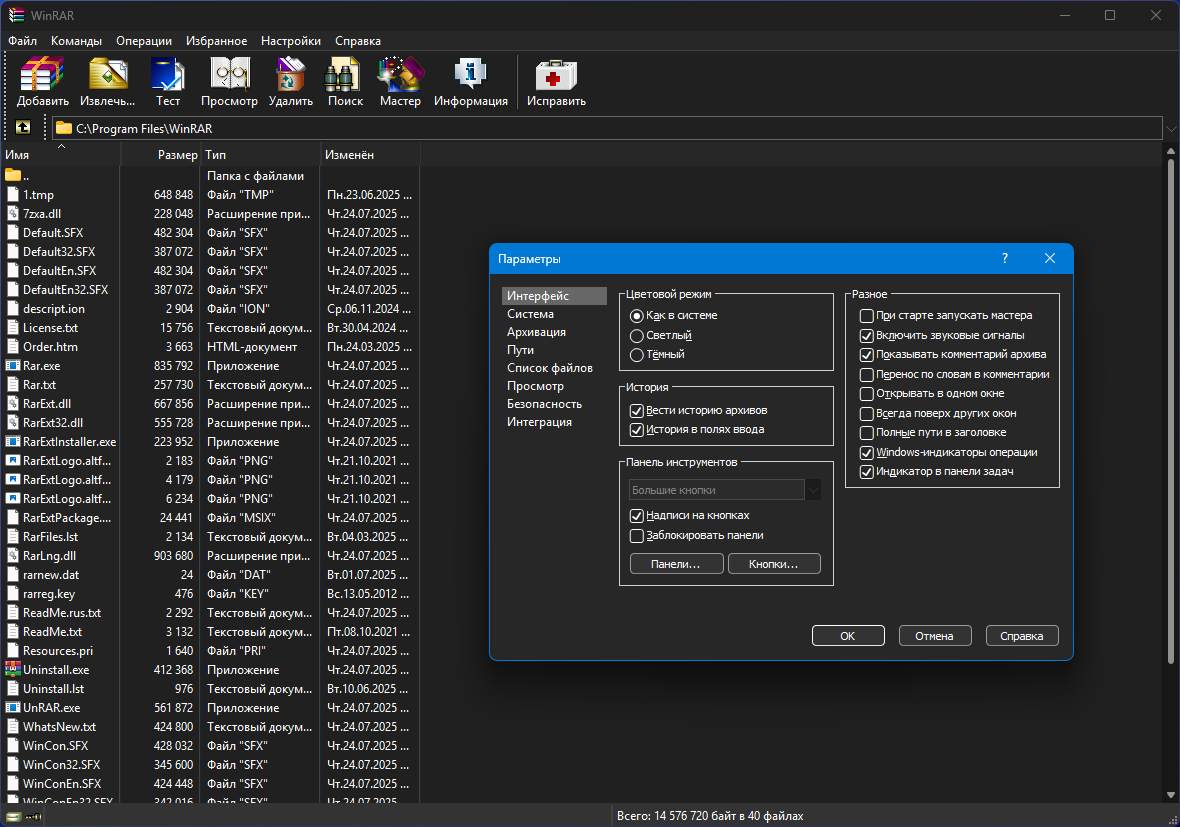Viewport: 1180px width, 827px height.
Task: Toggle 'Вести историю архивов' checkbox
Action: point(637,411)
